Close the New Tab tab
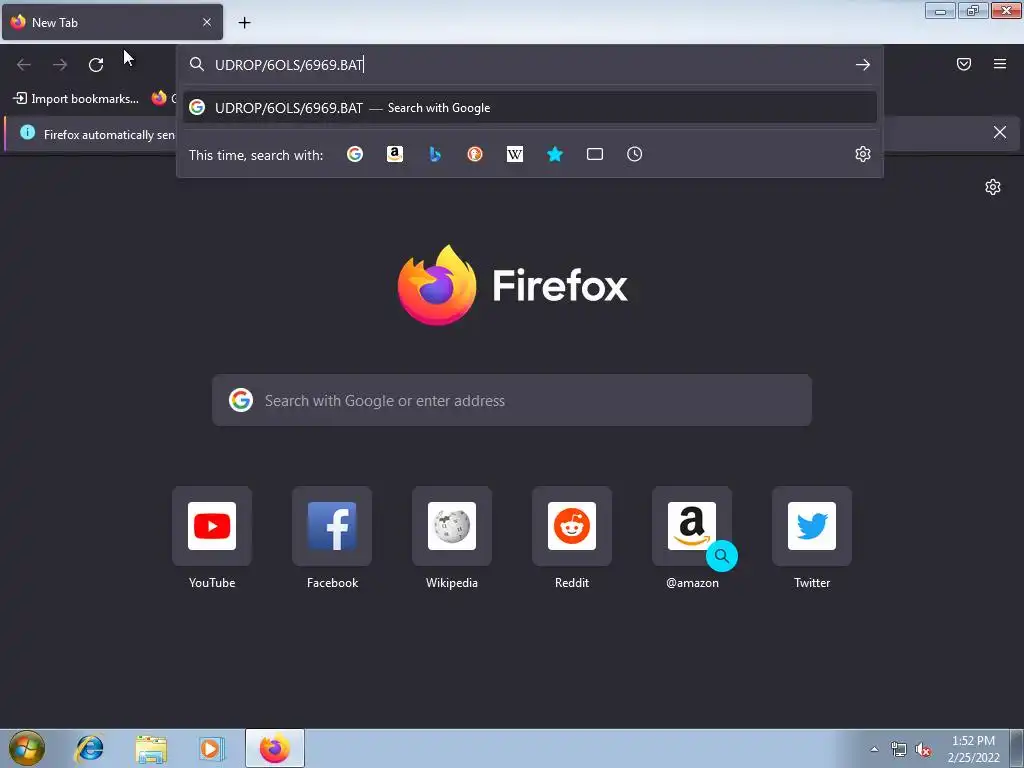 [206, 22]
